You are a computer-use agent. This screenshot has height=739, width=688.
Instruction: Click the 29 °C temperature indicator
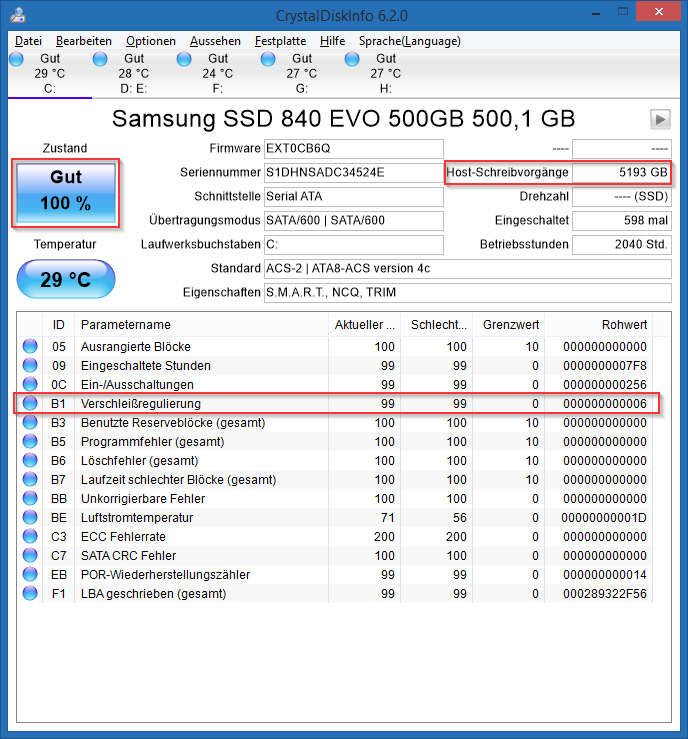[66, 279]
